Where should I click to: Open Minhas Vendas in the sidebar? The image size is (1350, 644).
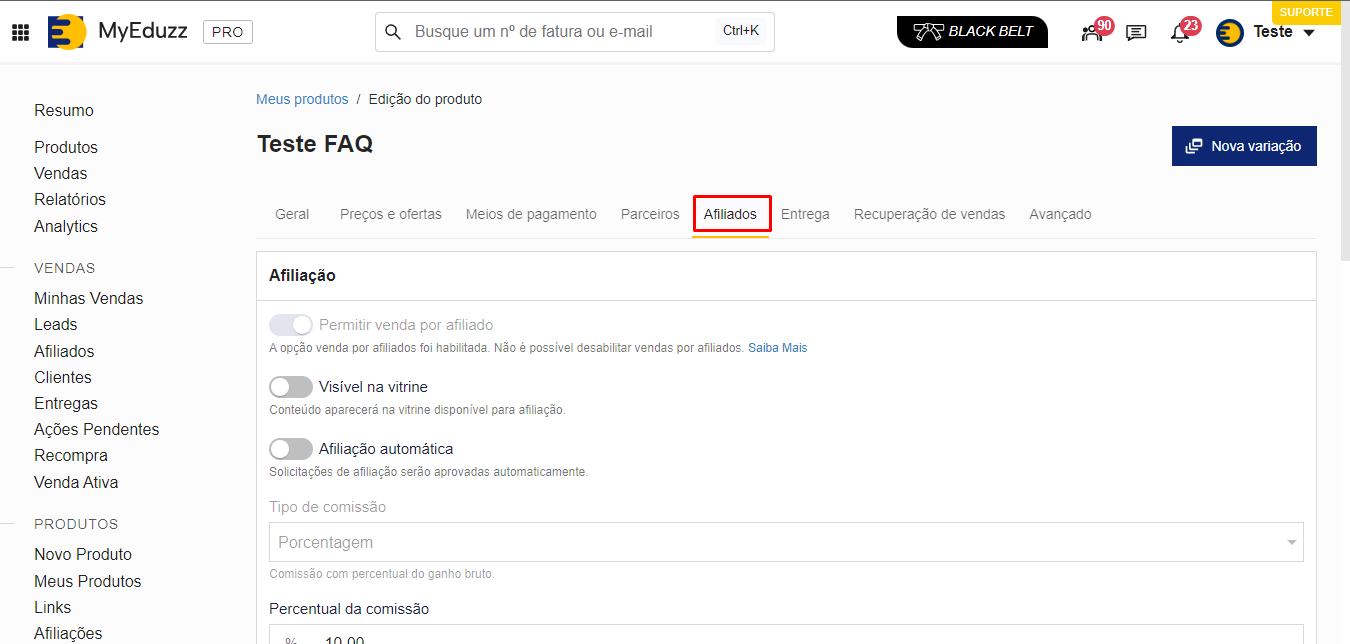88,298
